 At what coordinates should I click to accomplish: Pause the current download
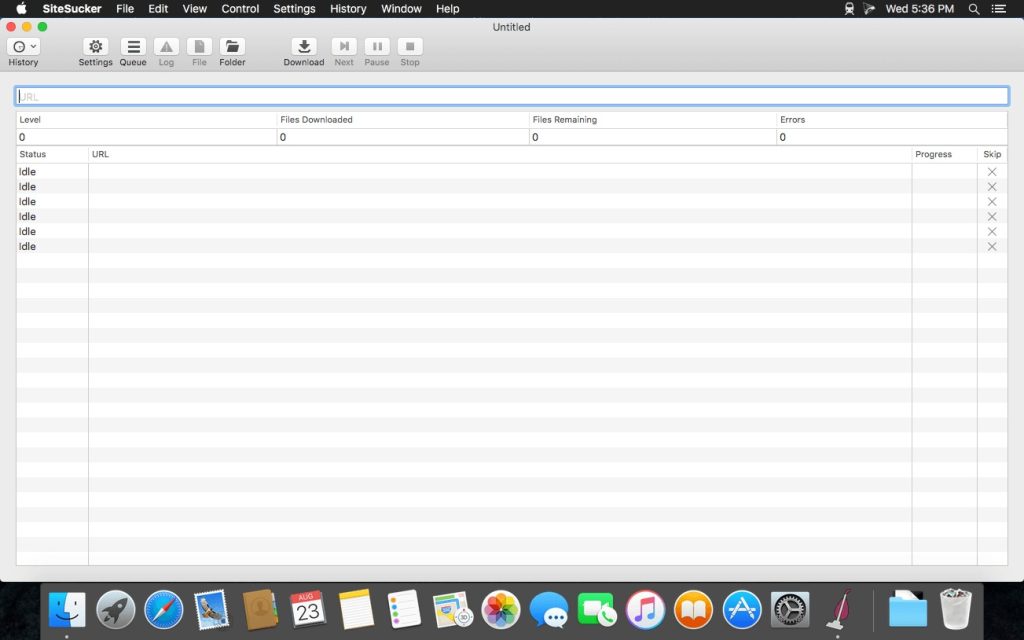tap(377, 47)
